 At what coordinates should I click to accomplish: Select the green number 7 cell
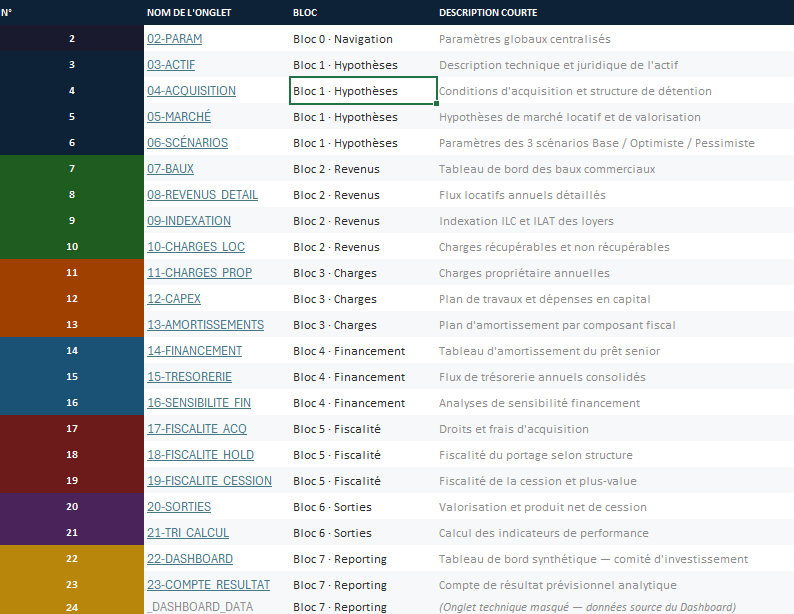click(72, 168)
